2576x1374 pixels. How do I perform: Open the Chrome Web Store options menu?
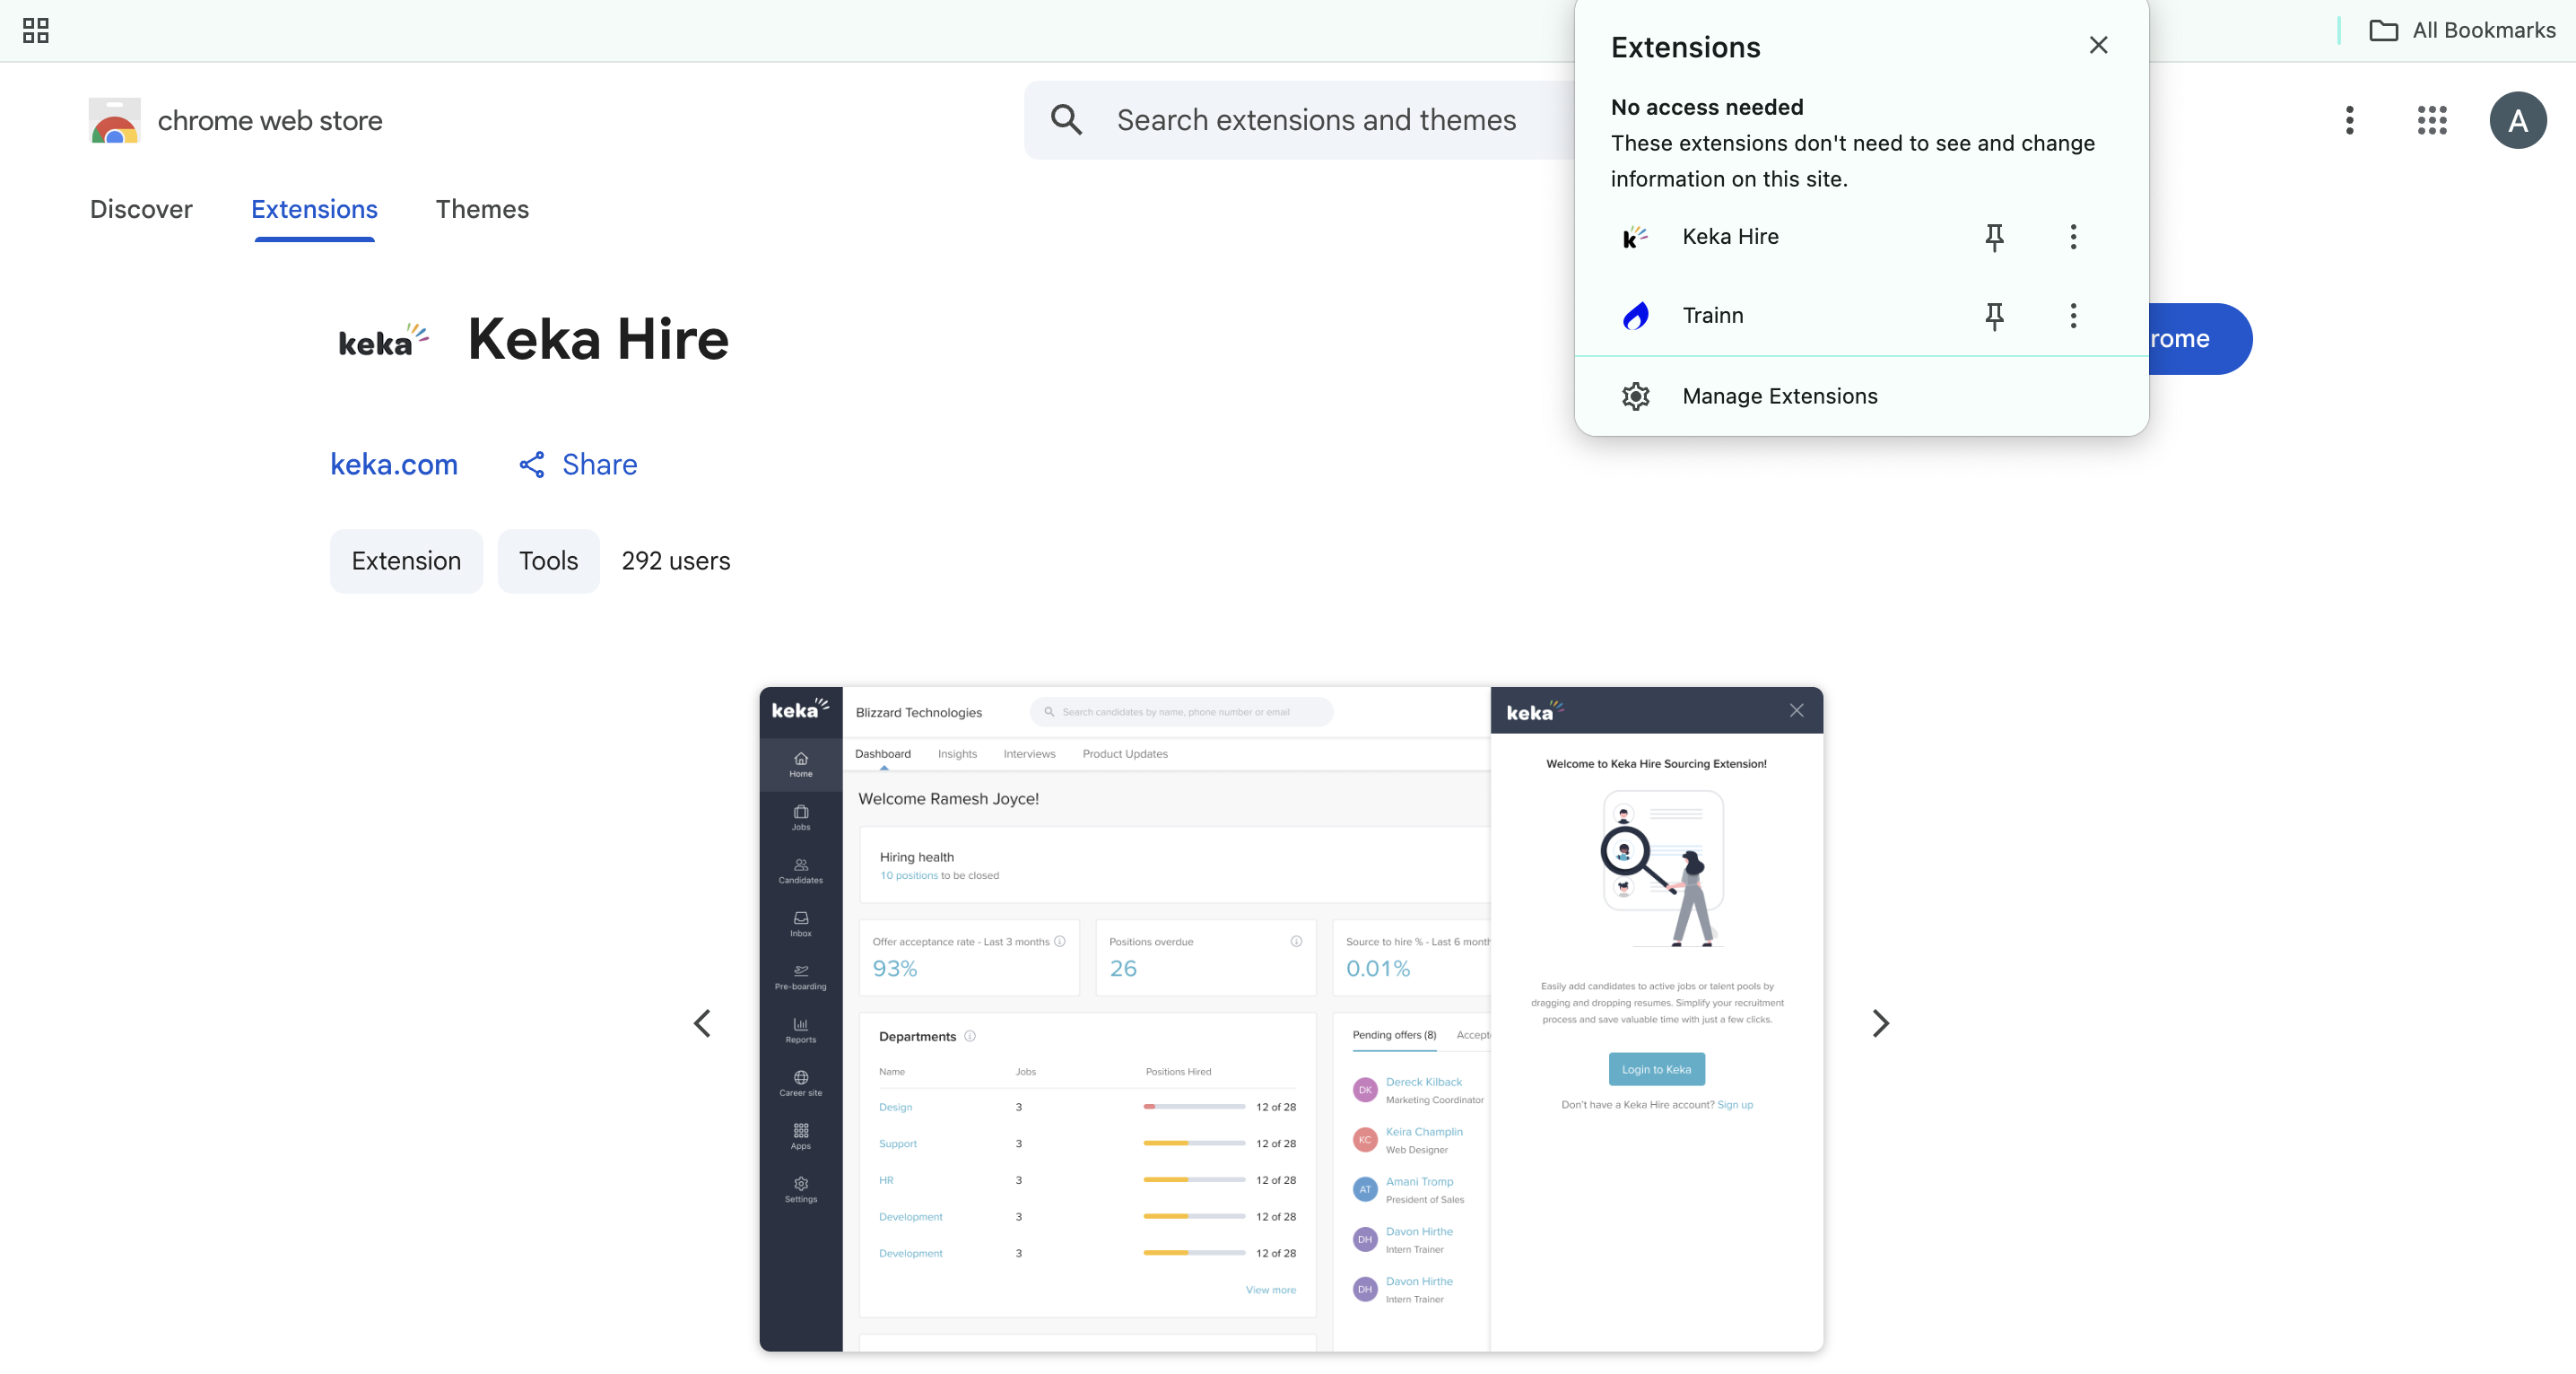pyautogui.click(x=2349, y=120)
